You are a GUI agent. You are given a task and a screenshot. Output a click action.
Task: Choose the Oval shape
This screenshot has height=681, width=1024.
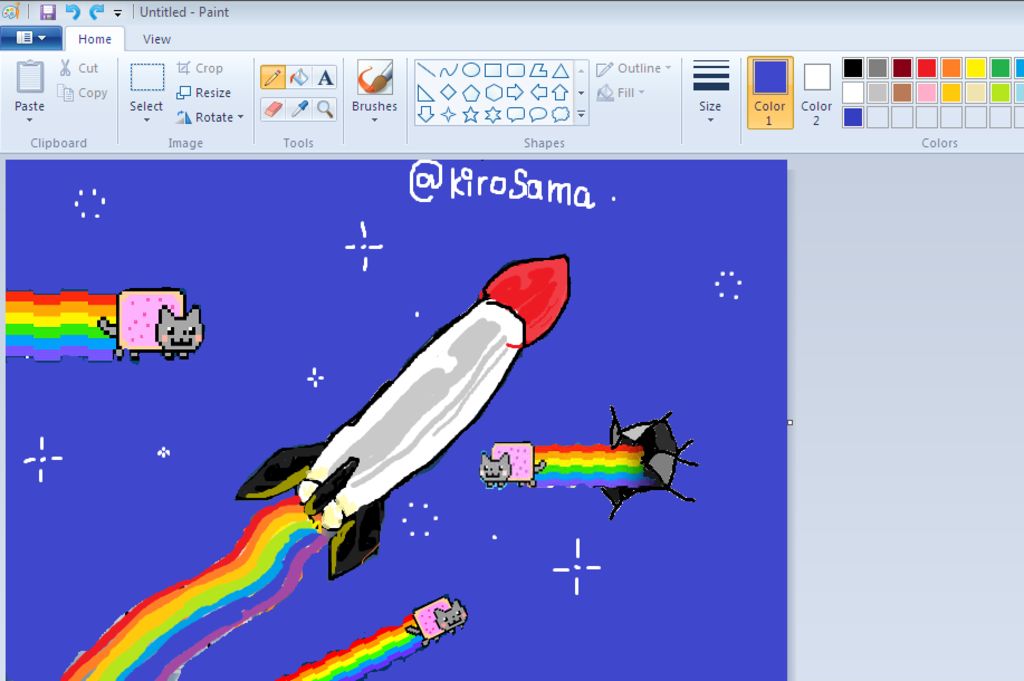click(471, 70)
